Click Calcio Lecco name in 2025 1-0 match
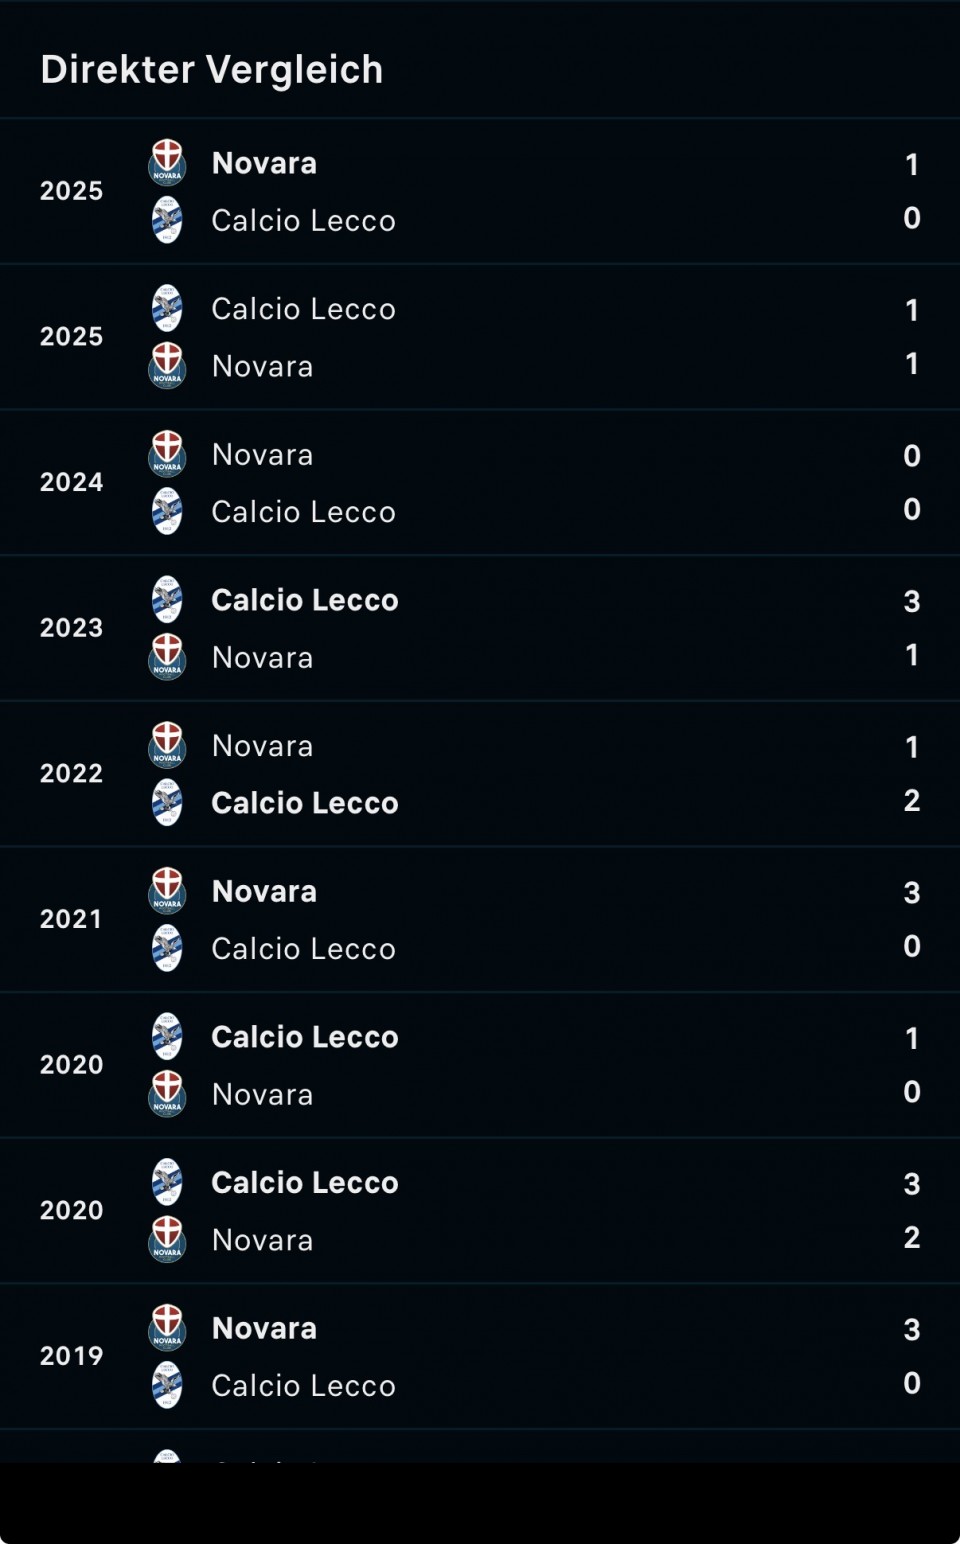Screen dimensions: 960x1544 click(304, 221)
